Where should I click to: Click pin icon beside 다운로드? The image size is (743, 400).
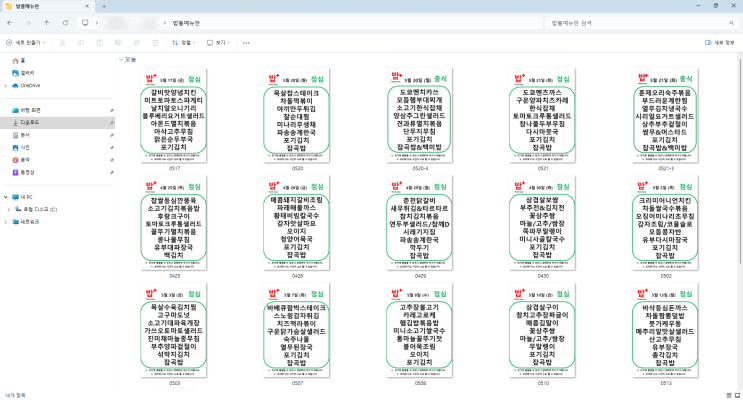point(112,123)
